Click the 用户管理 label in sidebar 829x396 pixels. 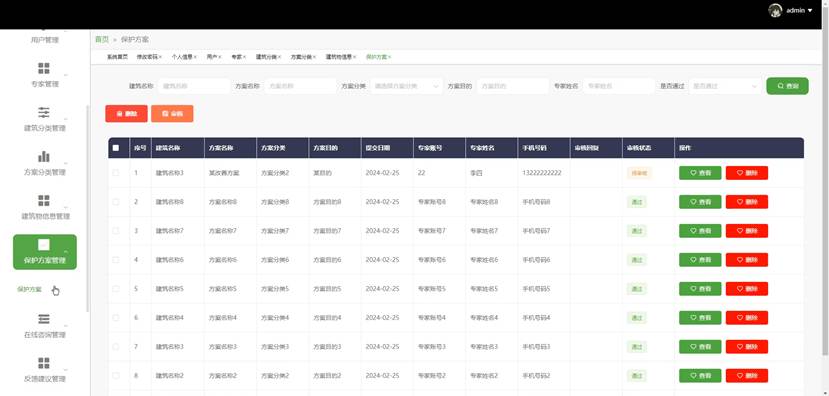pos(44,40)
